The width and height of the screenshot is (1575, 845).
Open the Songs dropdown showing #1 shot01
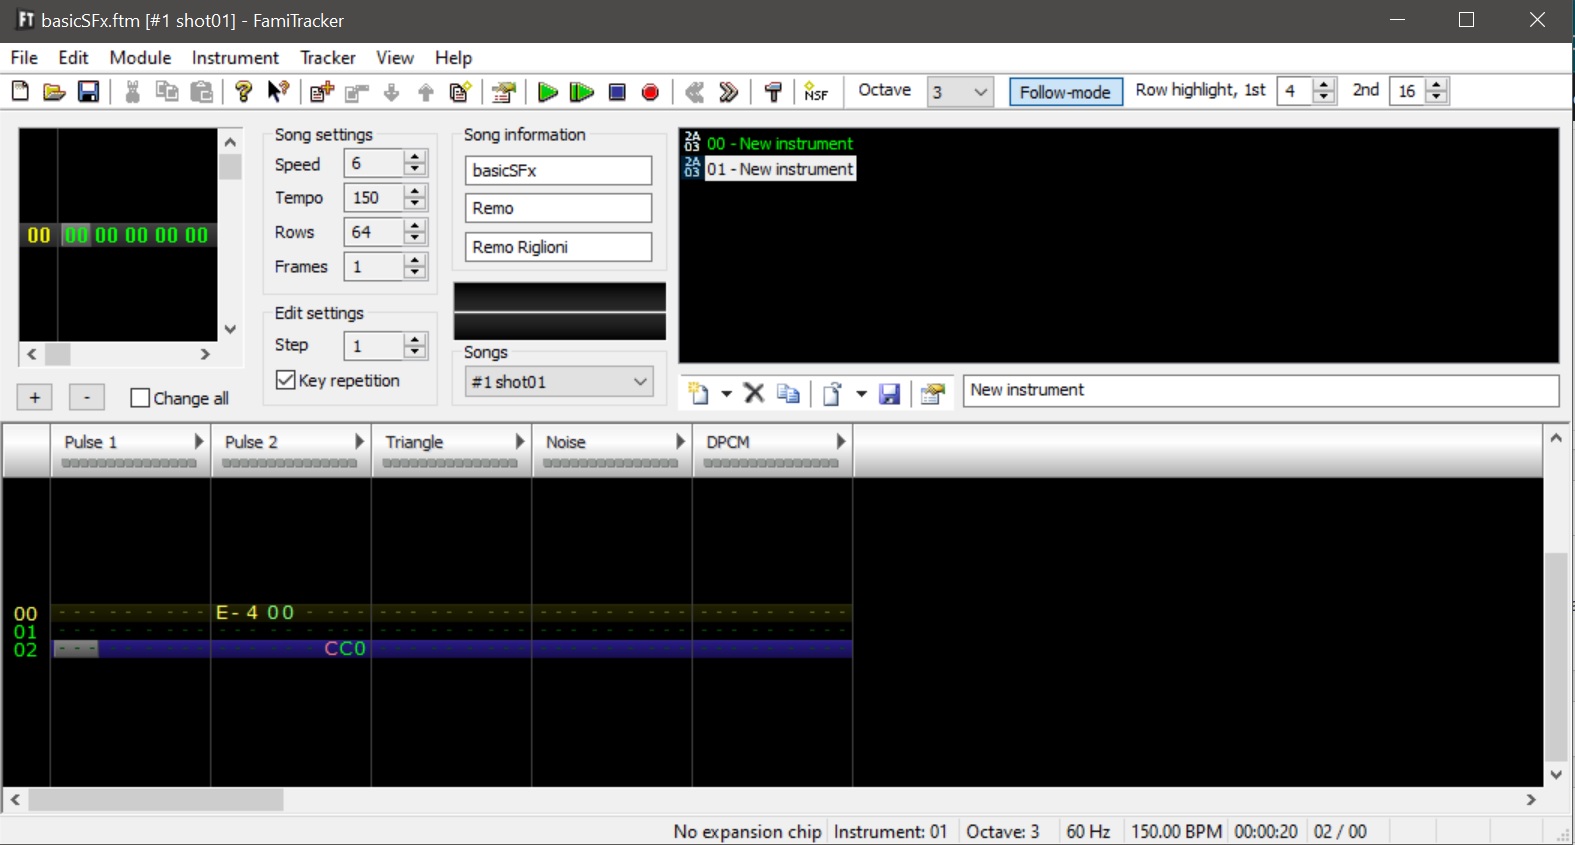click(559, 381)
